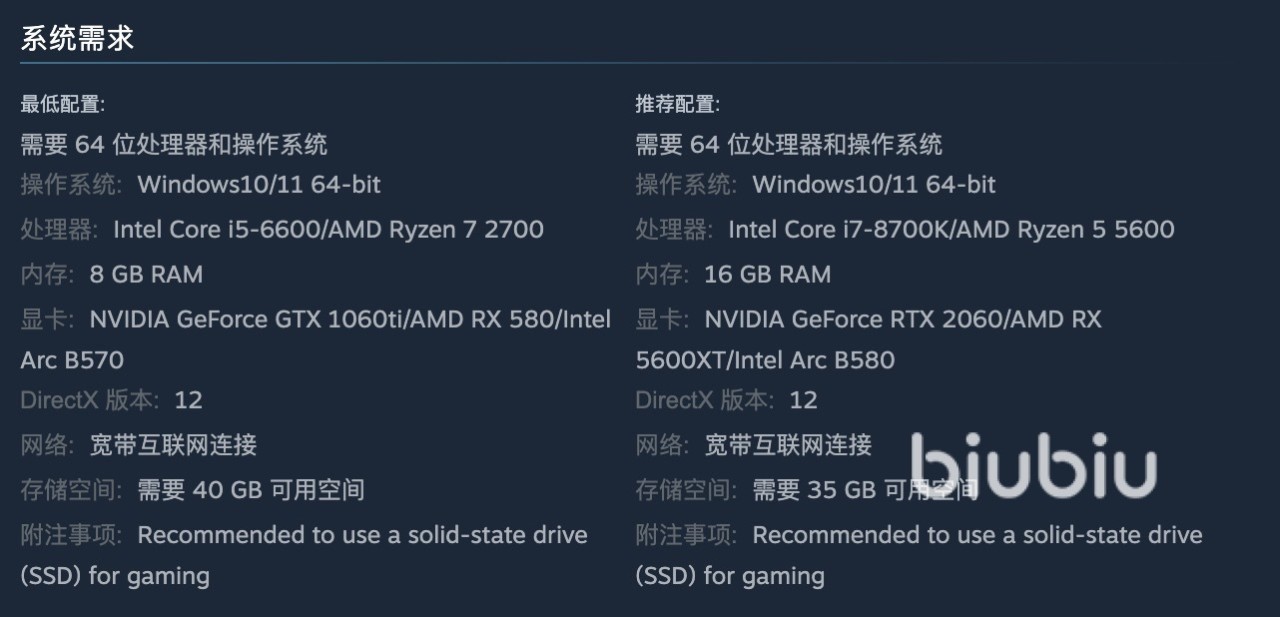Click Windows10/11 64-bit under recommended specs
This screenshot has height=617, width=1280.
point(874,185)
